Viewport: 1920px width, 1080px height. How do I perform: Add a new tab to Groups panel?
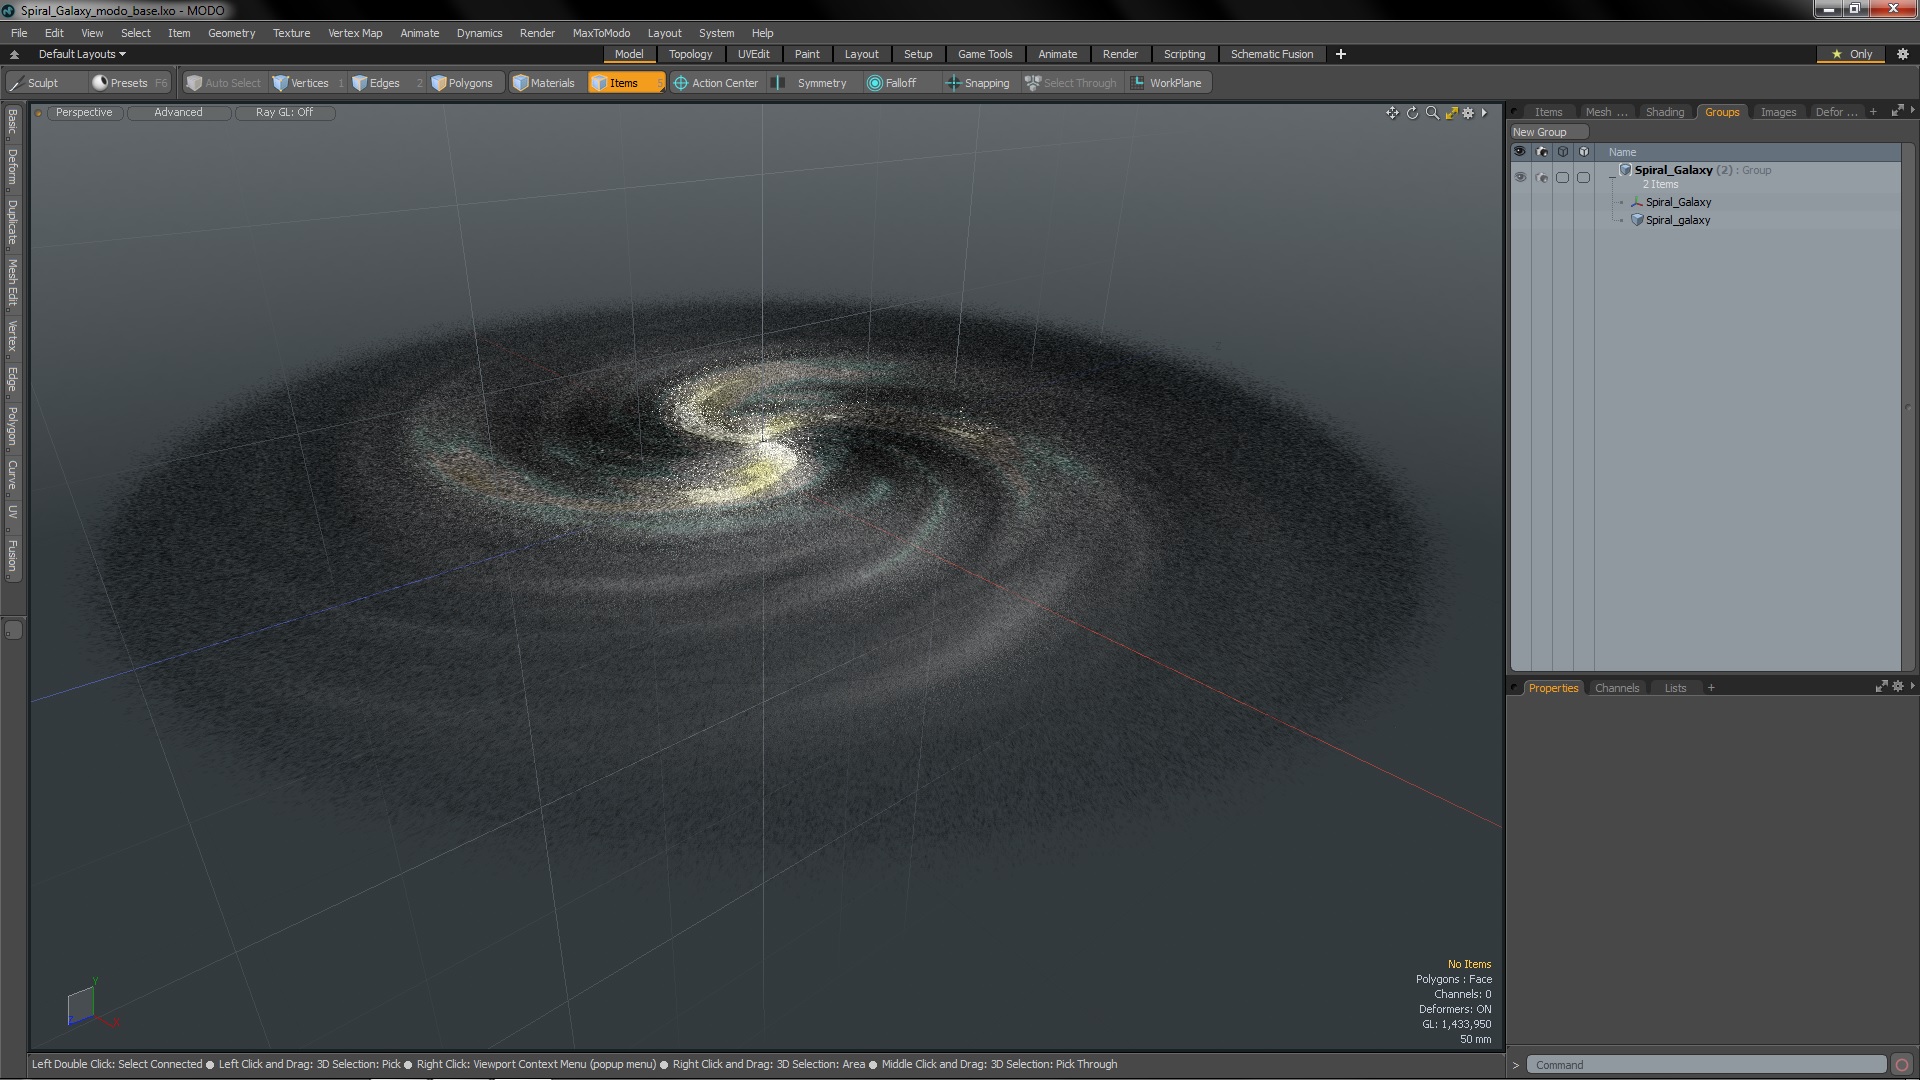click(1873, 112)
